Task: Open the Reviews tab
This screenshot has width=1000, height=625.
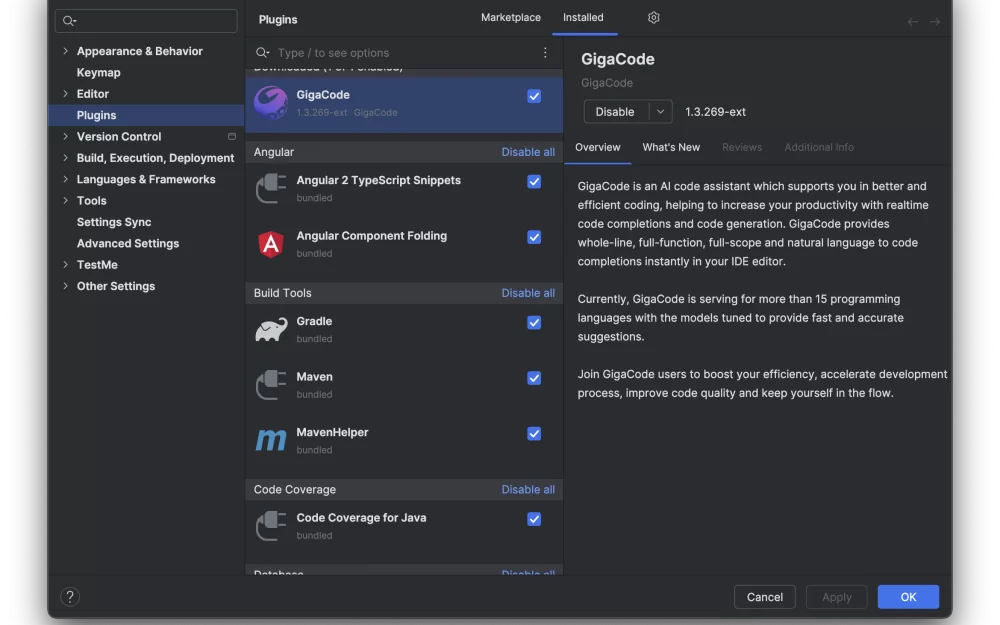Action: 742,147
